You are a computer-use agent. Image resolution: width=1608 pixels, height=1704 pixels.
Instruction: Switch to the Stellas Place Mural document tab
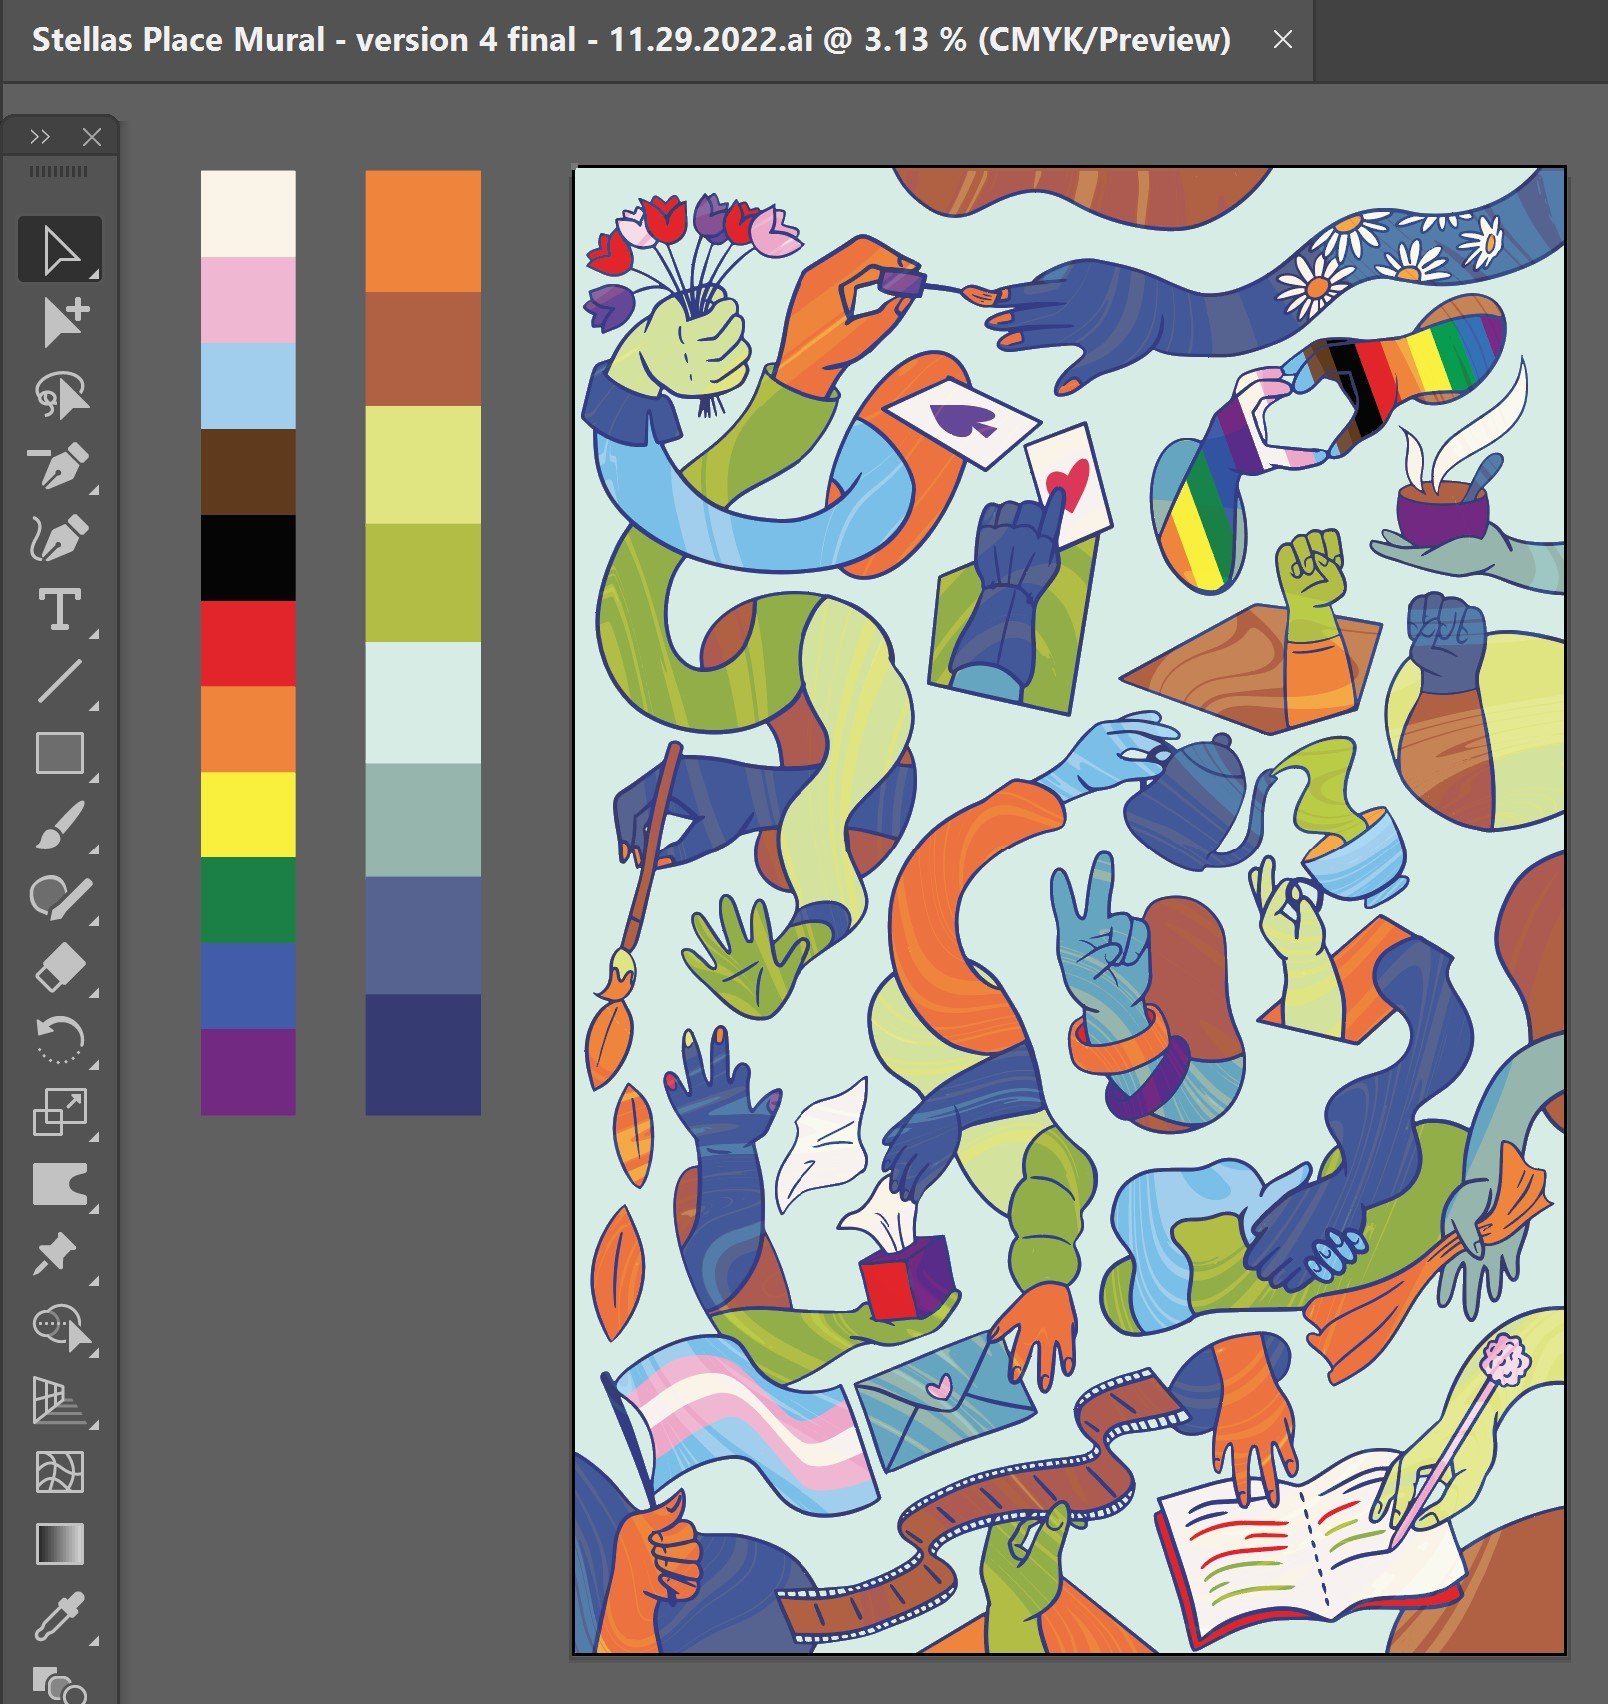pos(631,40)
